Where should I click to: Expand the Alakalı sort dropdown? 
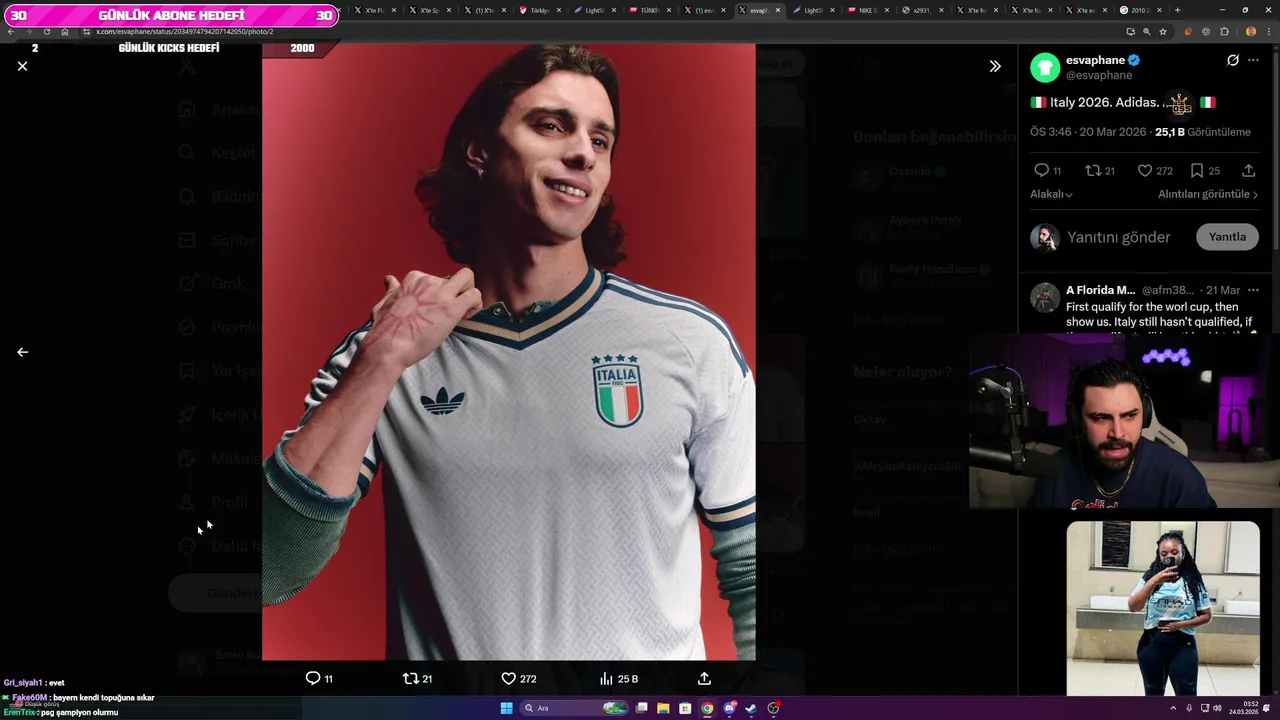pyautogui.click(x=1051, y=194)
